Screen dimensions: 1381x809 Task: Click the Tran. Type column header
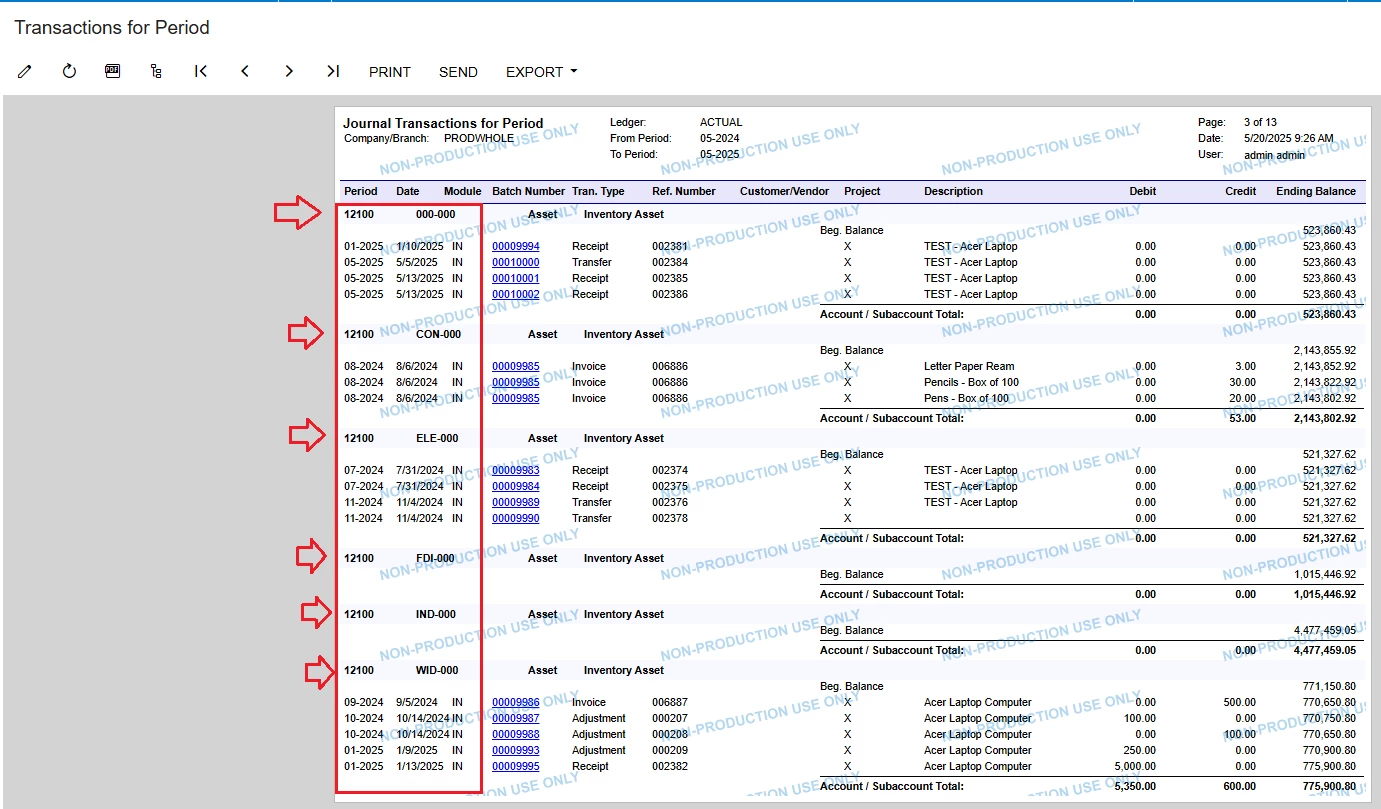click(598, 191)
